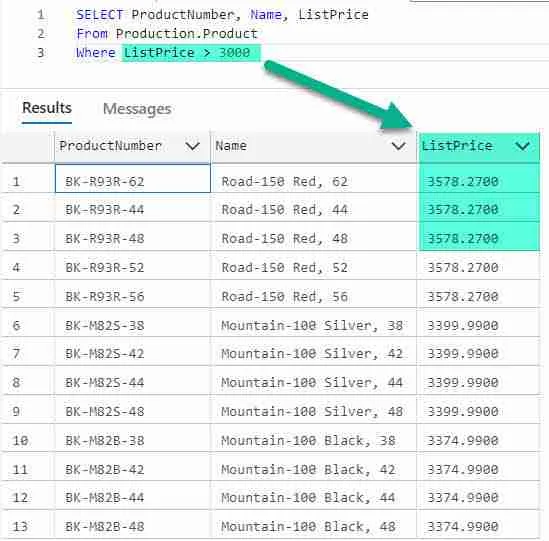The image size is (549, 541).
Task: Click cell BK-R93R-62
Action: click(x=132, y=179)
